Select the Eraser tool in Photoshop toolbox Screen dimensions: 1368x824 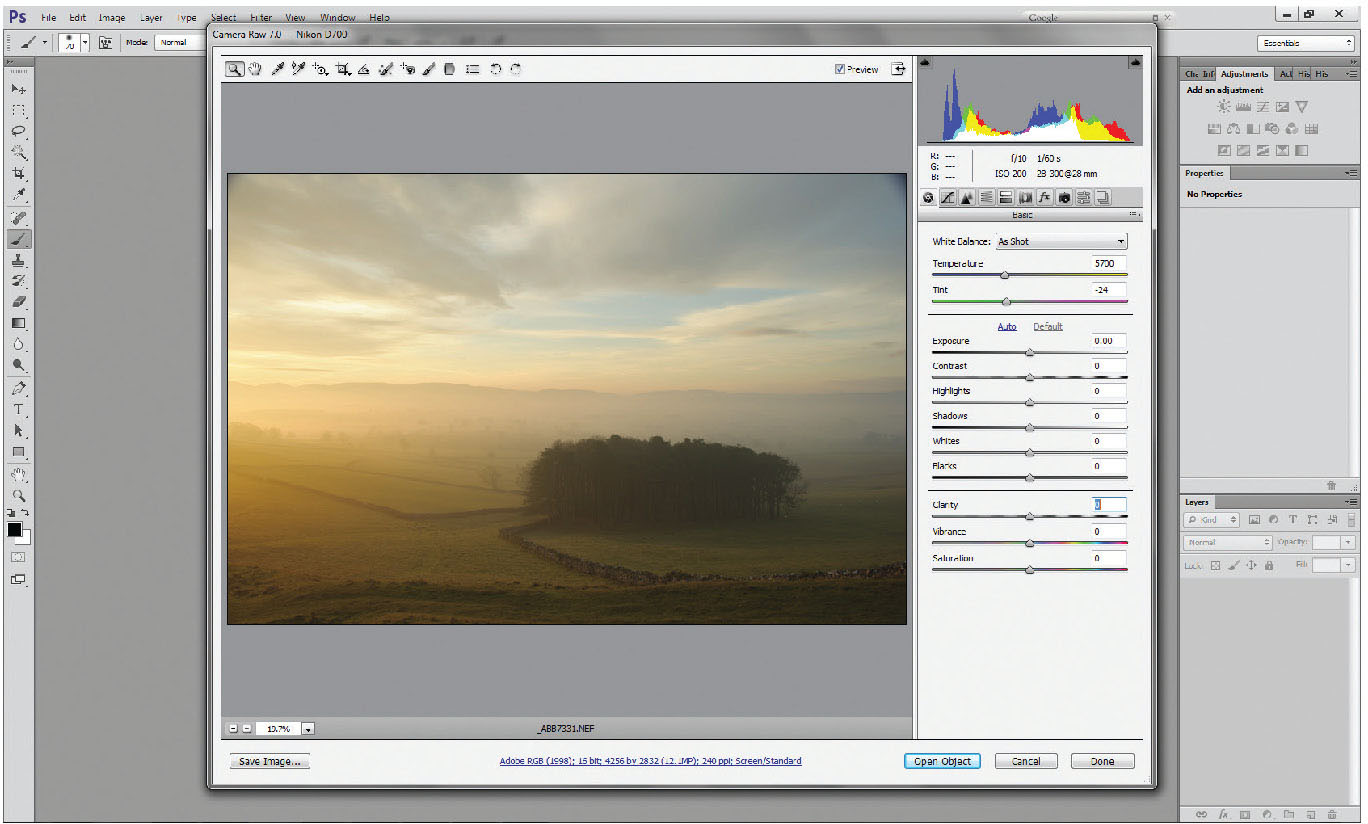click(19, 302)
